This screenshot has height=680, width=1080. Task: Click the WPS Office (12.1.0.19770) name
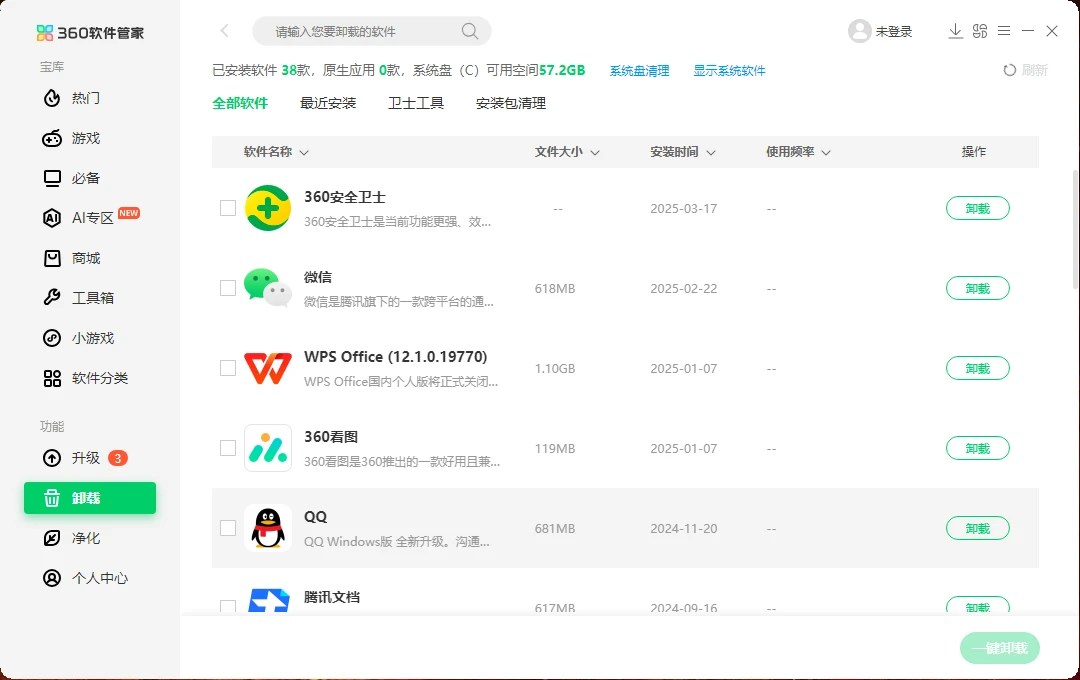[x=395, y=357]
